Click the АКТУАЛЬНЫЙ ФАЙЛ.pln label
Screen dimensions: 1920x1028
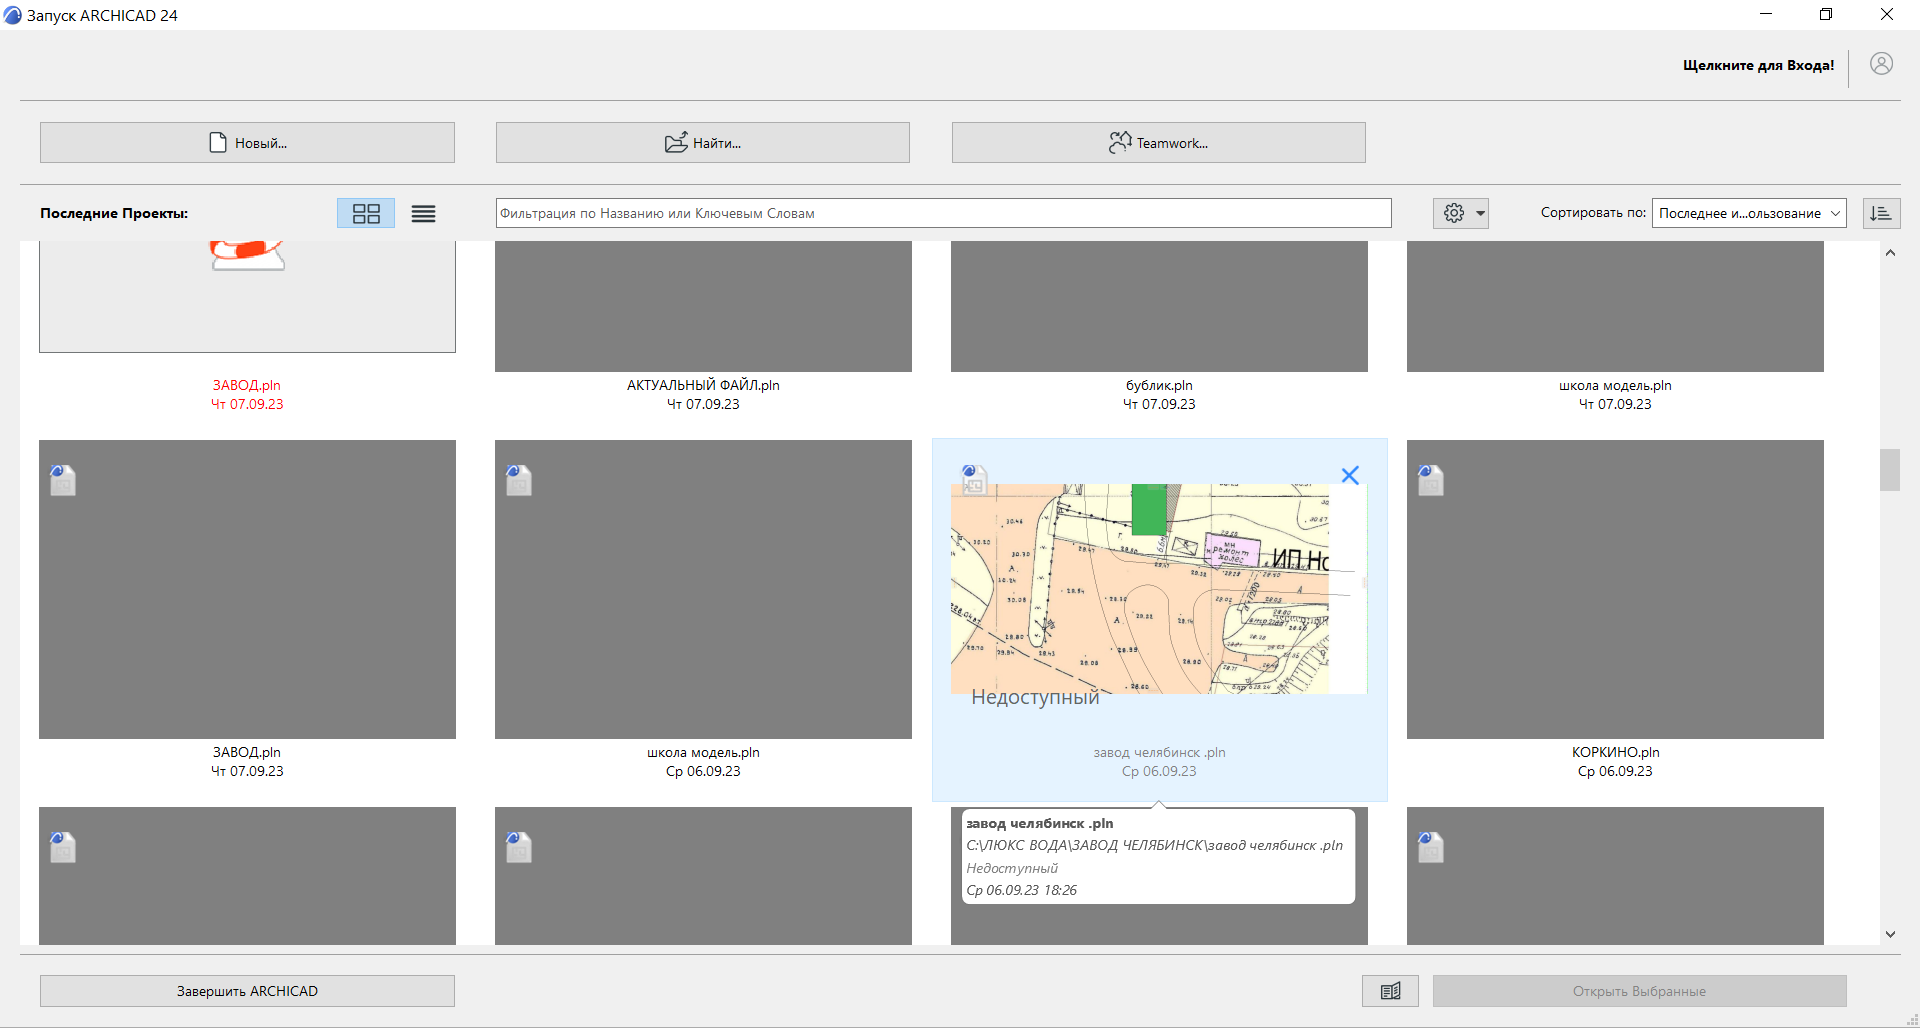click(x=703, y=385)
